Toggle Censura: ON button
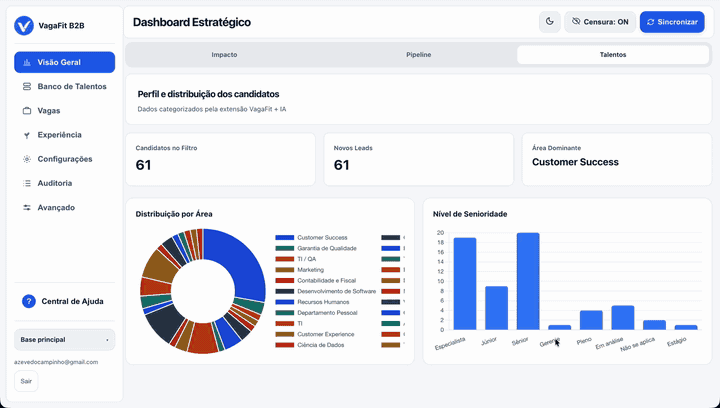The height and width of the screenshot is (408, 720). [600, 22]
